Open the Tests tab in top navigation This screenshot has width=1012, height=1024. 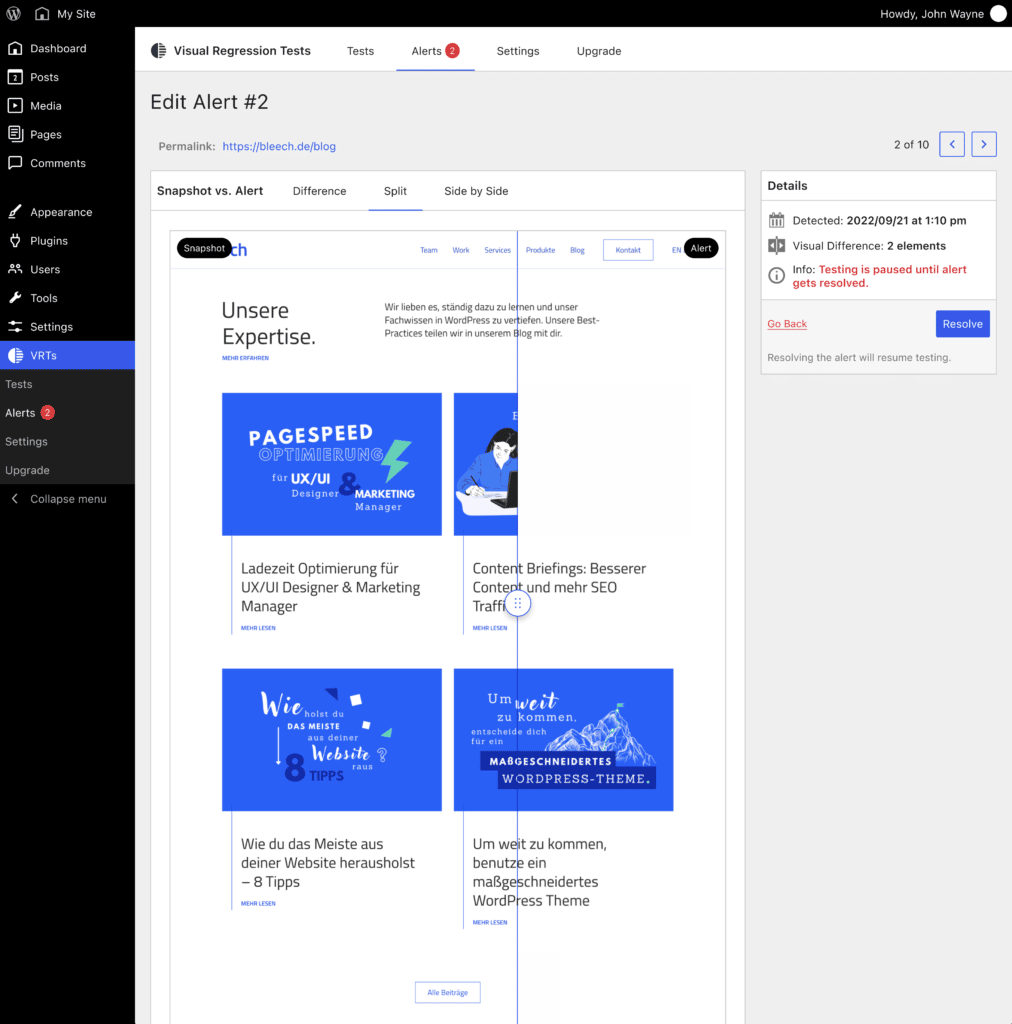pyautogui.click(x=360, y=51)
